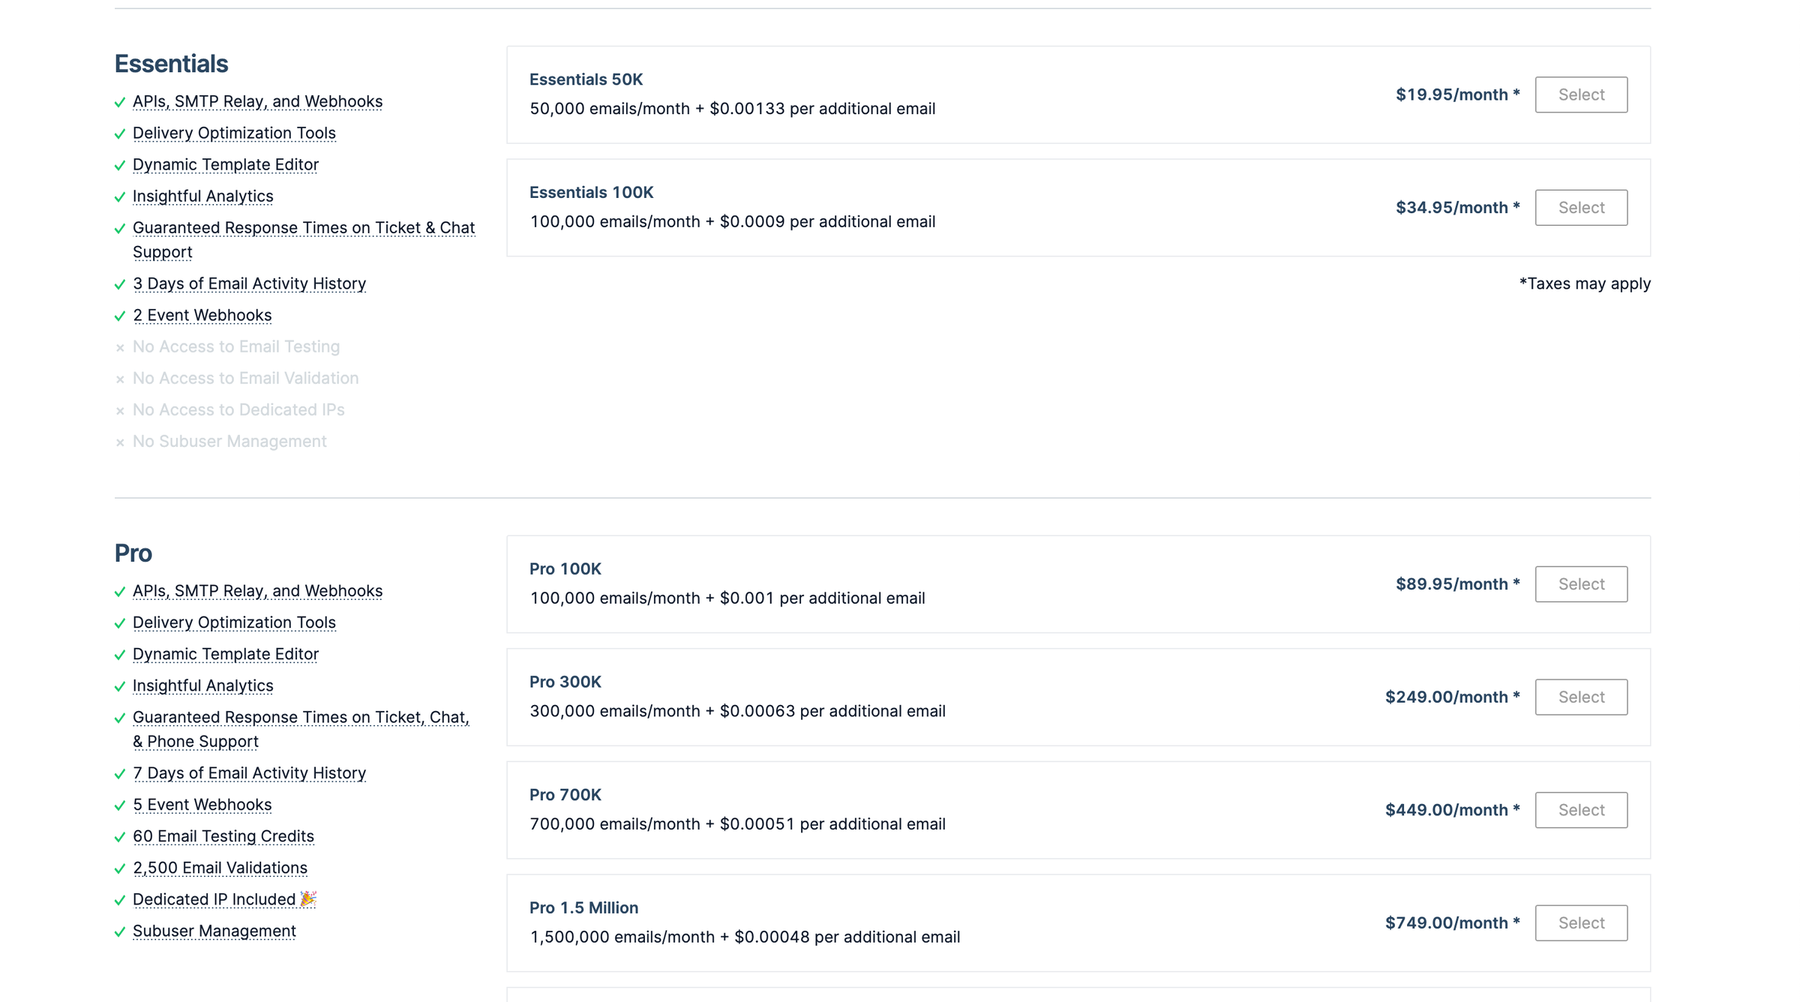Click the x icon beside No Subuser Management
The width and height of the screenshot is (1800, 1002).
(120, 441)
